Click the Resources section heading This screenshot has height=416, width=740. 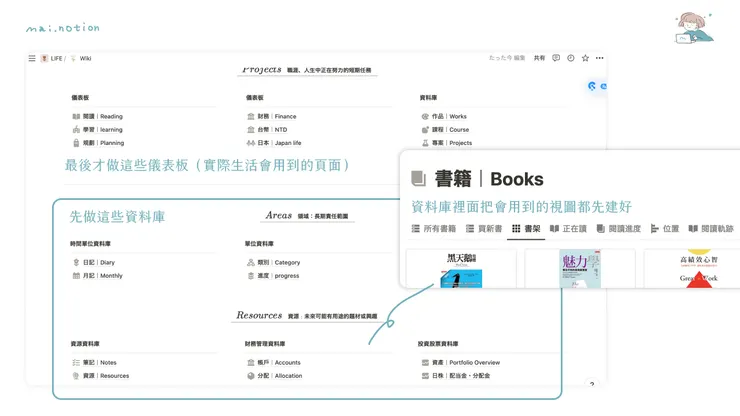pos(259,315)
